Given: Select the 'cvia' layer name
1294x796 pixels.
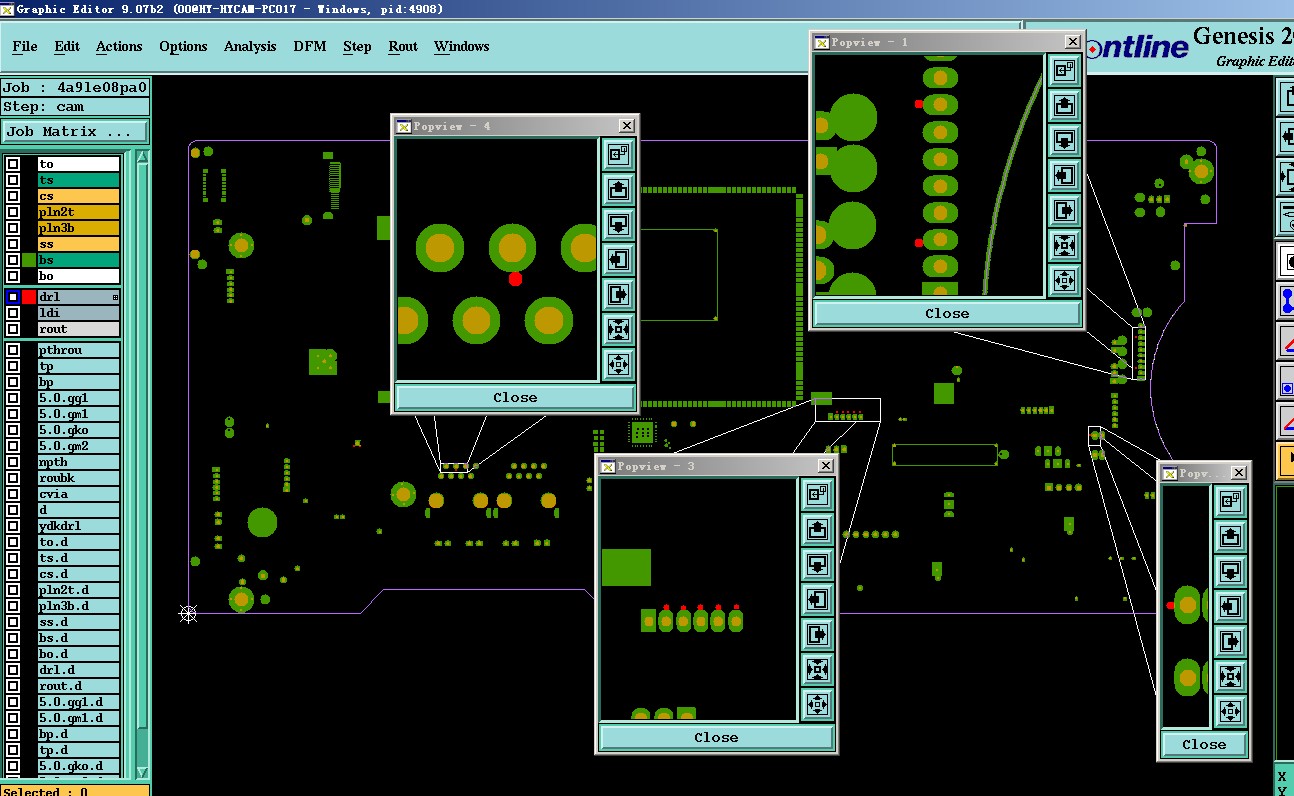Looking at the screenshot, I should coord(78,494).
